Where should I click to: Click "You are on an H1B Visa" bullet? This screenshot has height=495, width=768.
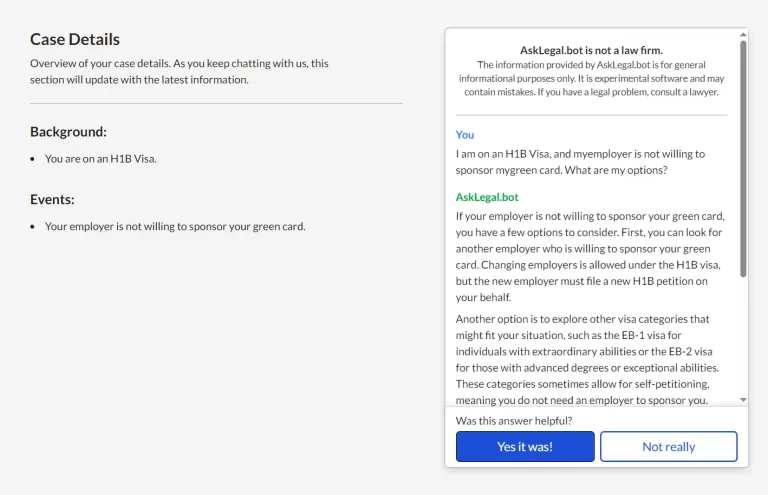pos(100,158)
